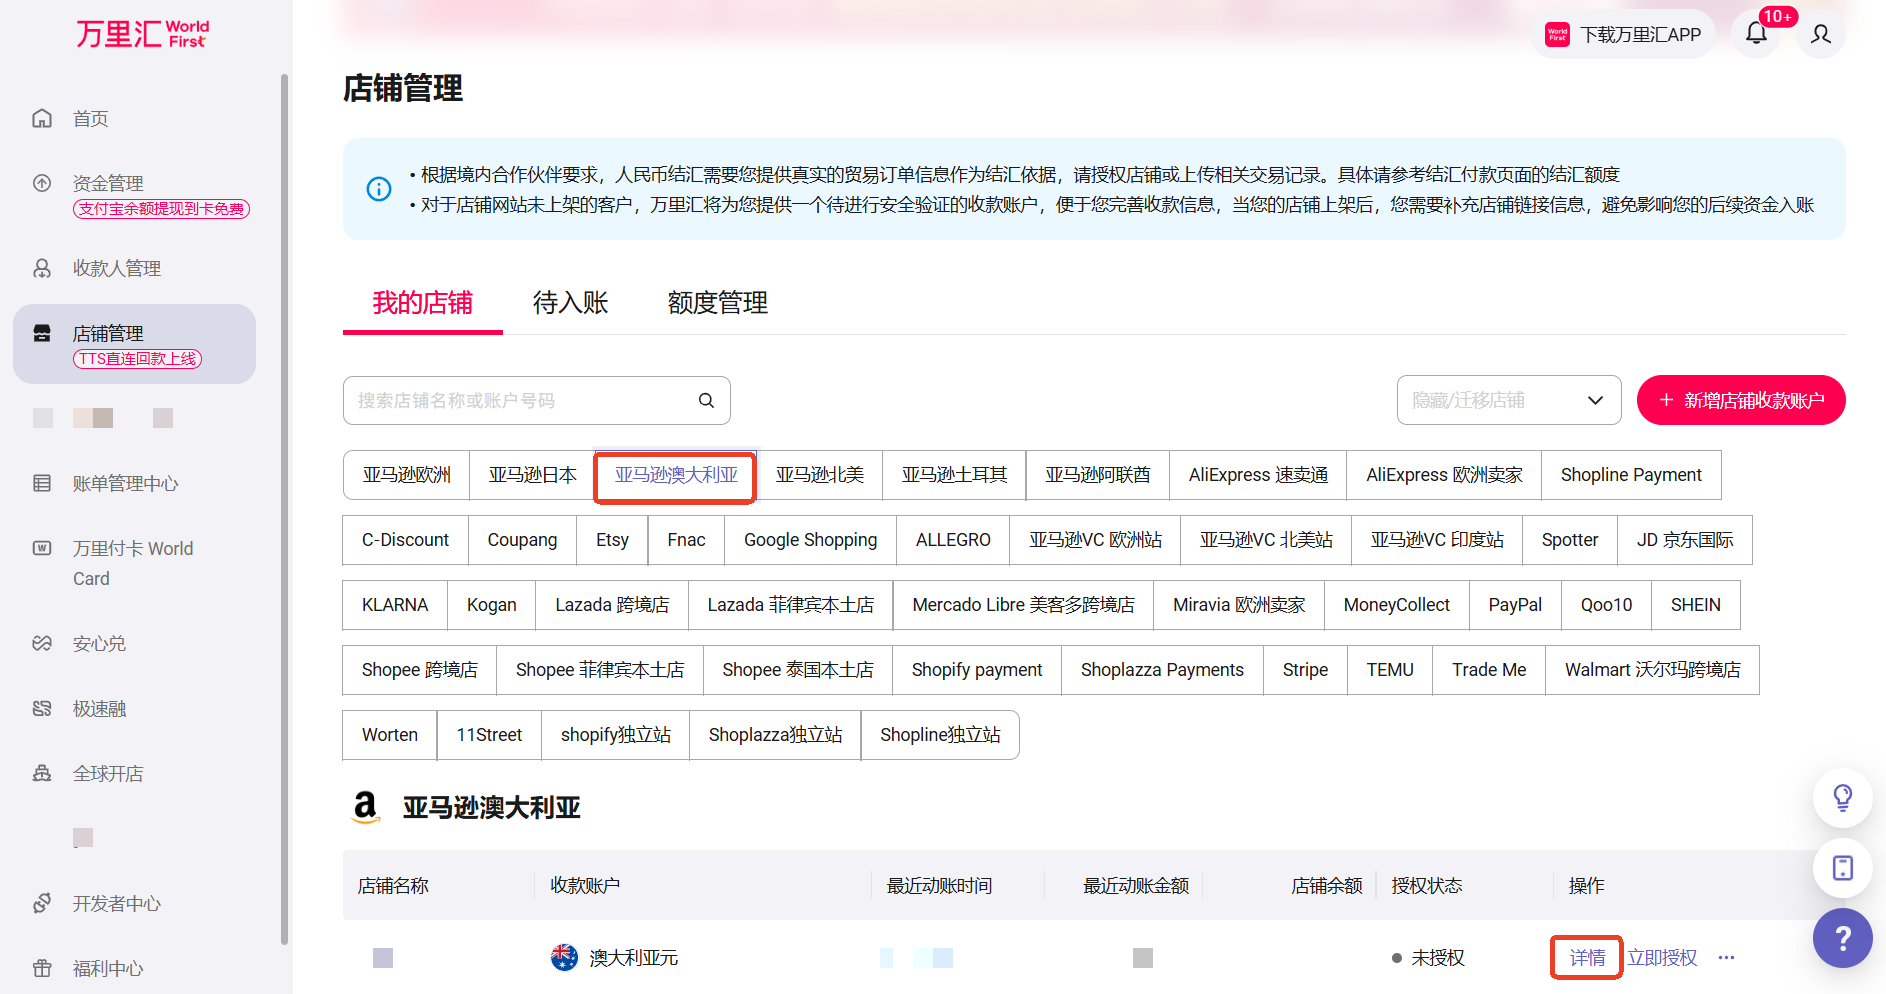Click the store name search field
Image resolution: width=1886 pixels, height=994 pixels.
[520, 401]
